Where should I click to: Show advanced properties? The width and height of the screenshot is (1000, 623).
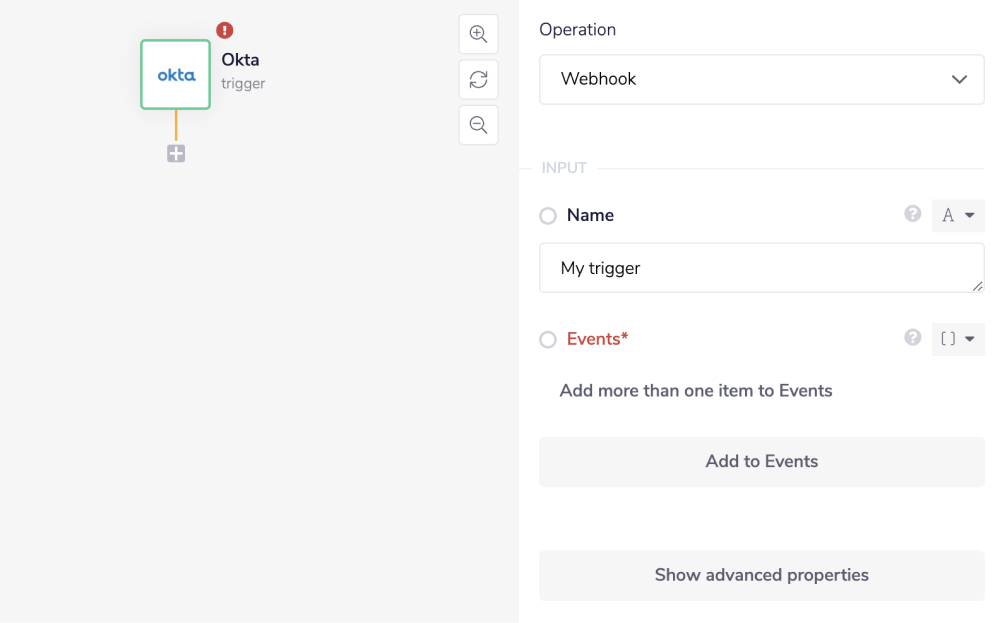coord(761,575)
